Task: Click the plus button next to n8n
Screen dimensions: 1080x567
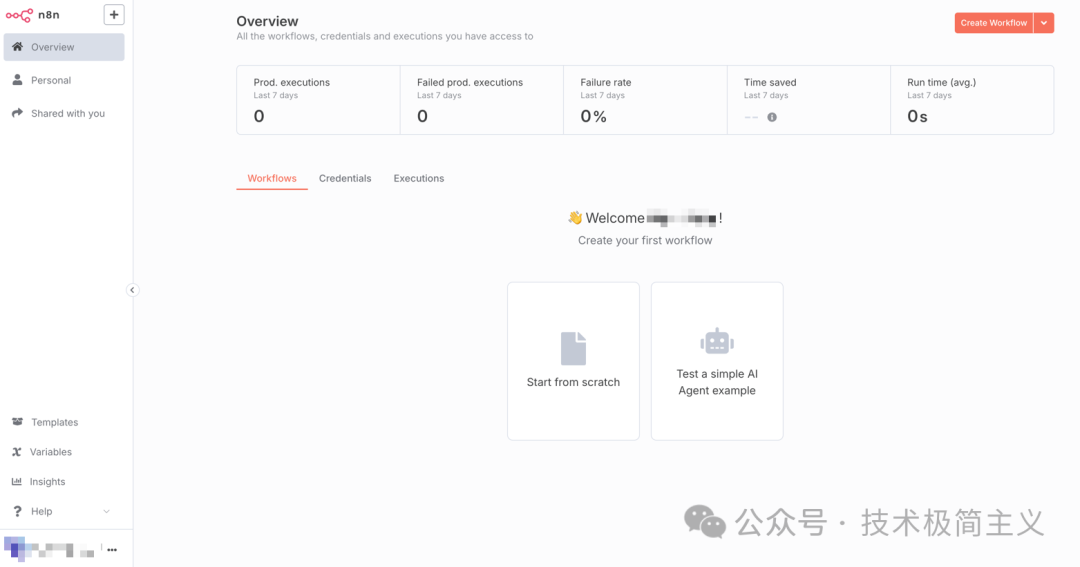Action: (114, 14)
